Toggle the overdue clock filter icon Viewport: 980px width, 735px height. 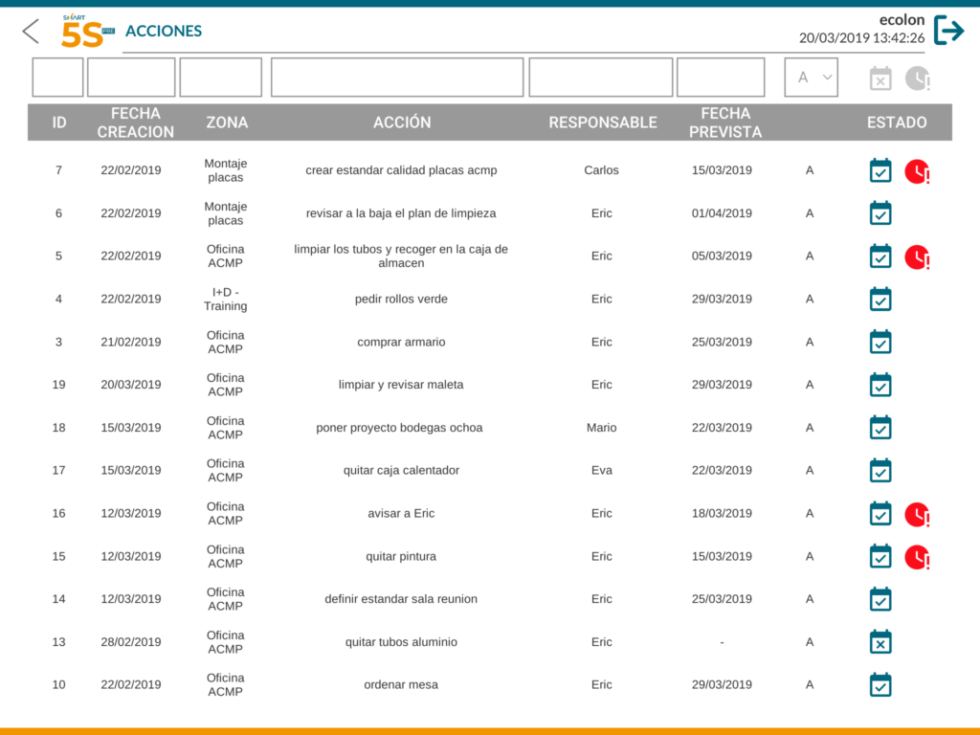[x=917, y=78]
